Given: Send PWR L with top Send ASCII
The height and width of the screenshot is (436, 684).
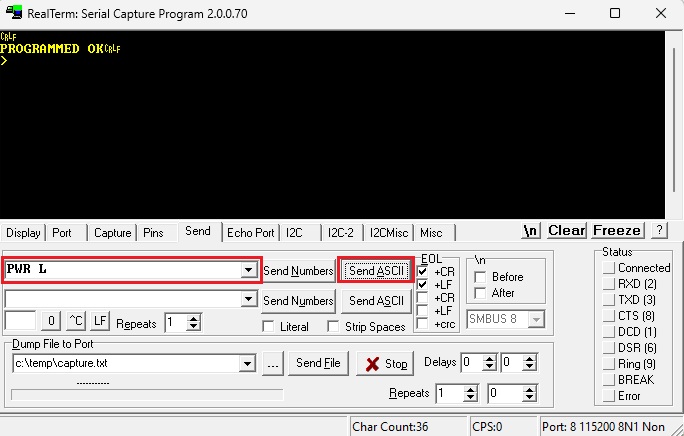Looking at the screenshot, I should point(376,271).
